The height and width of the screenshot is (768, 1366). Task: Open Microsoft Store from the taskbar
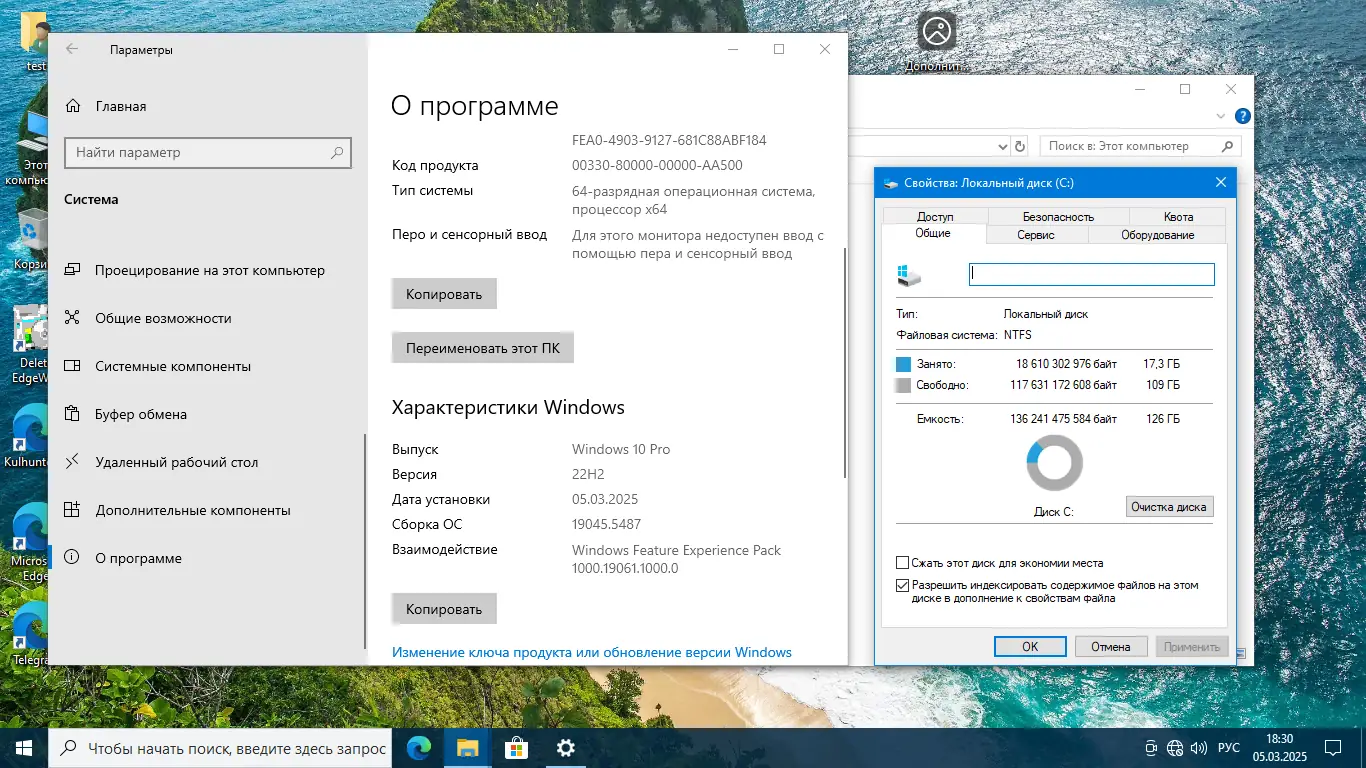516,748
